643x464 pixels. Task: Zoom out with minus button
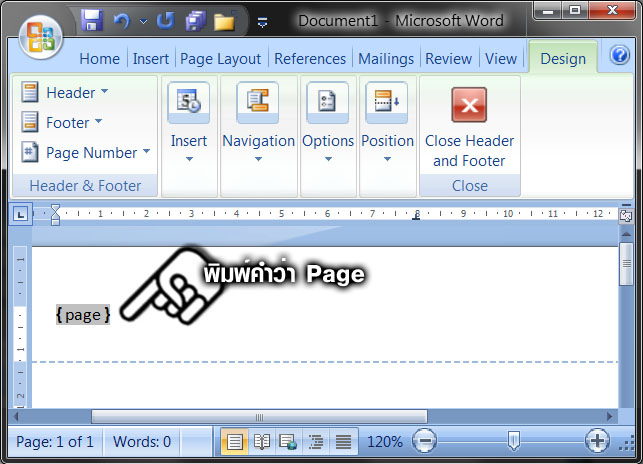pos(424,441)
